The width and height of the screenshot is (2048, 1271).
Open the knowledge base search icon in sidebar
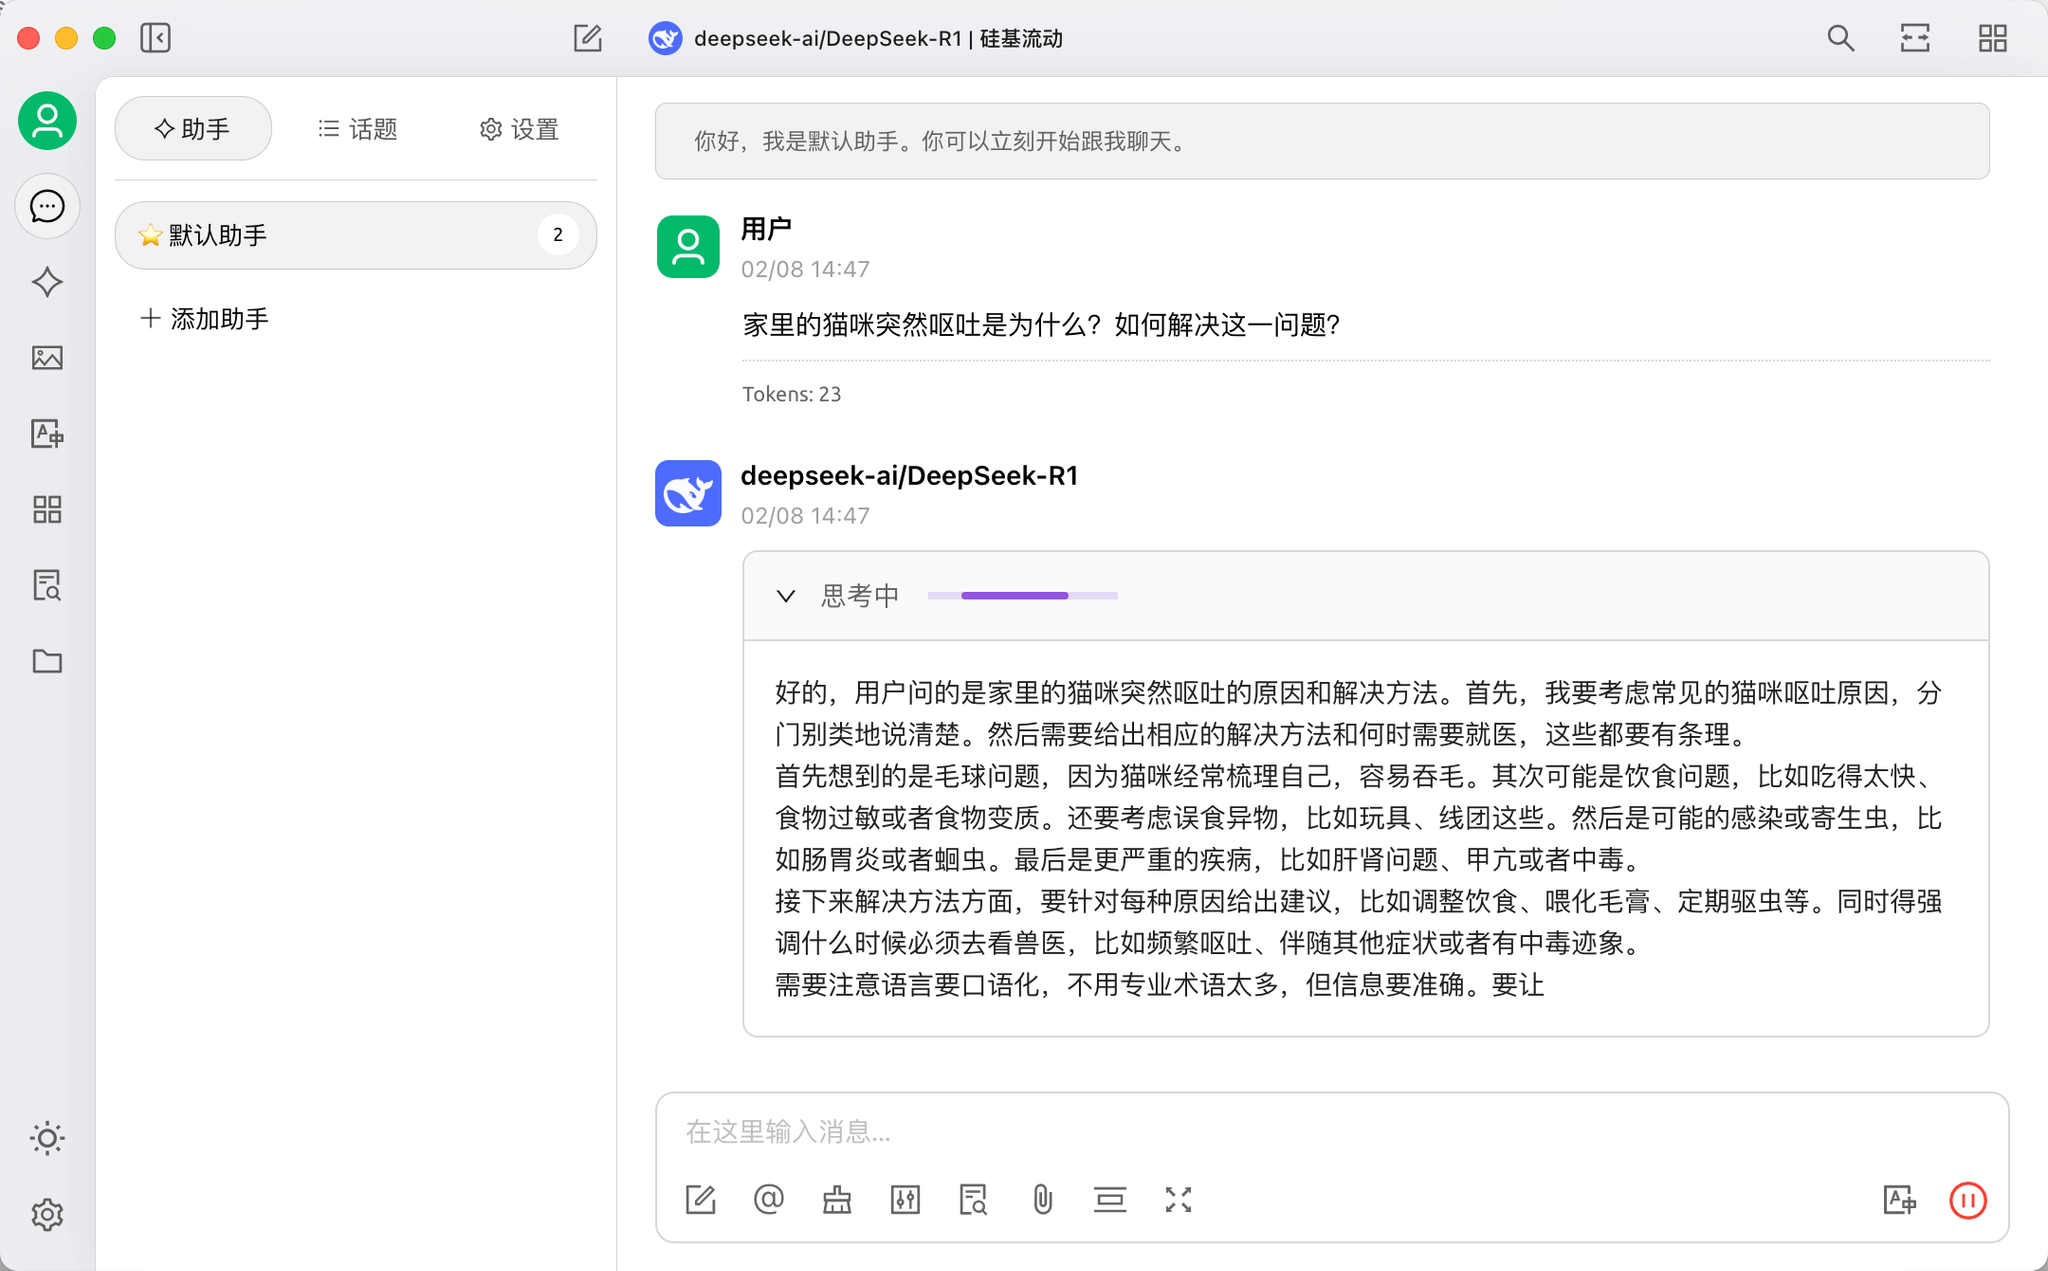[x=47, y=585]
